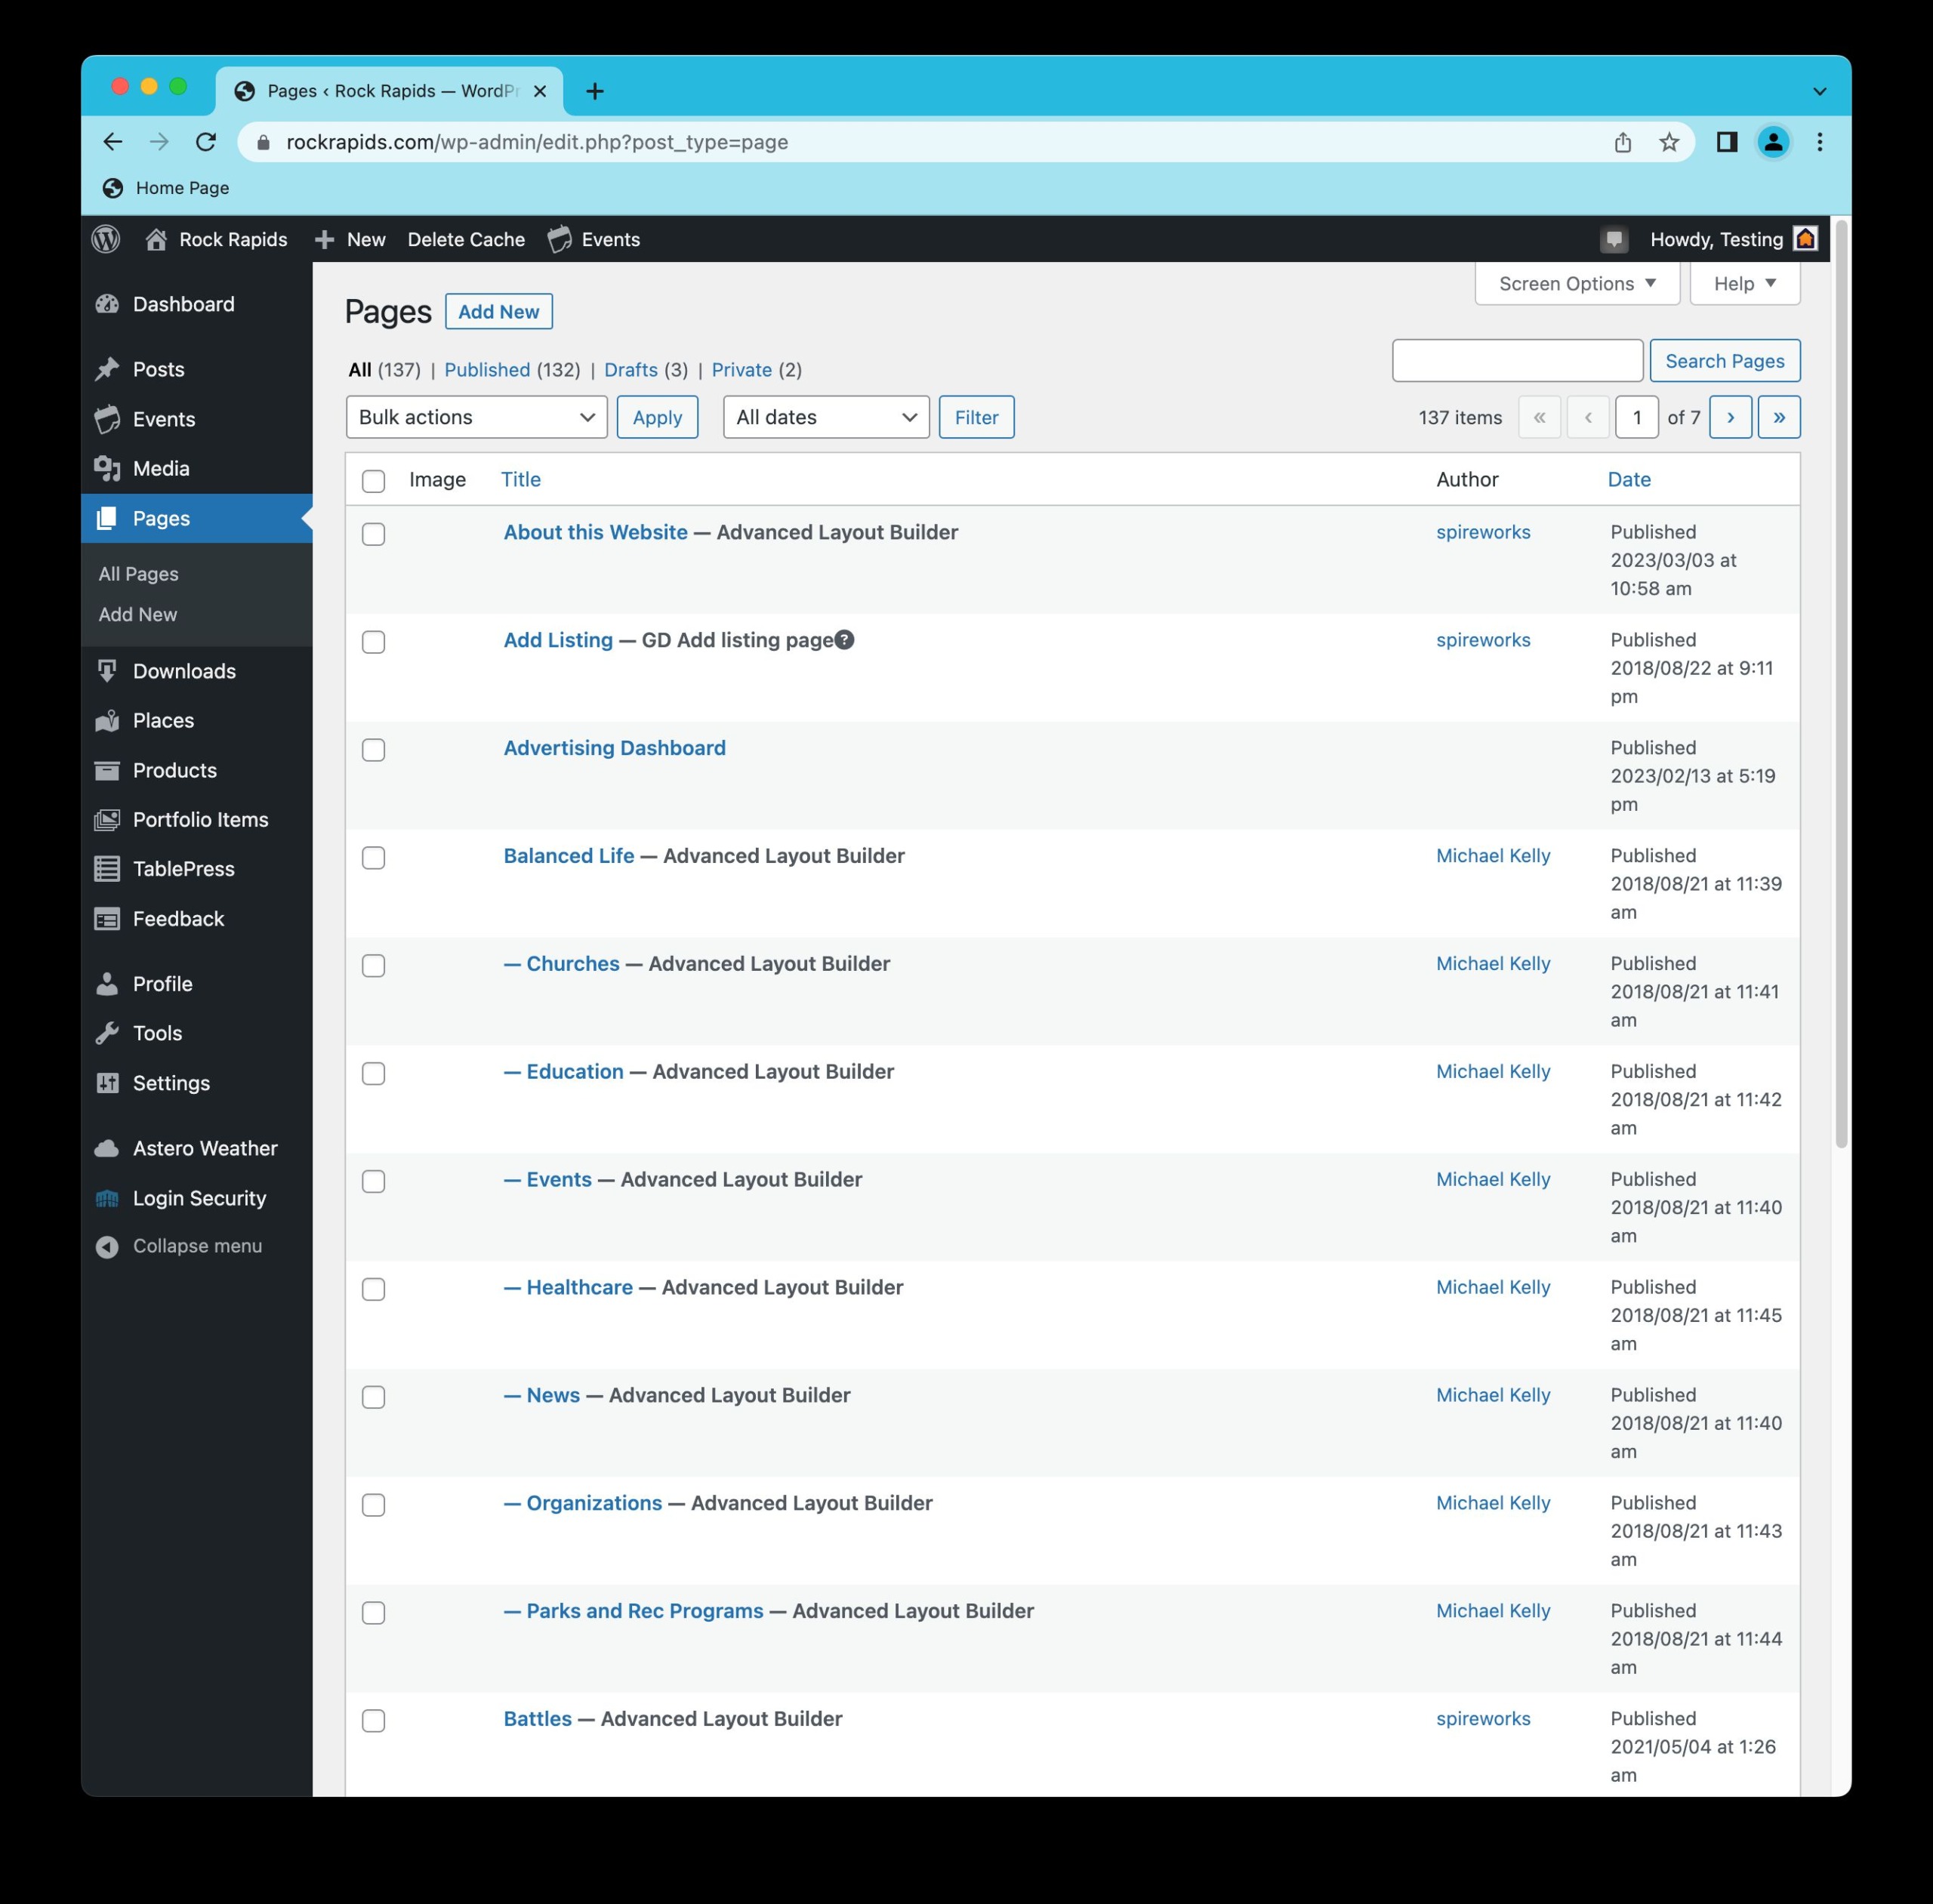Click the help question mark beside Add Listing

[x=845, y=640]
